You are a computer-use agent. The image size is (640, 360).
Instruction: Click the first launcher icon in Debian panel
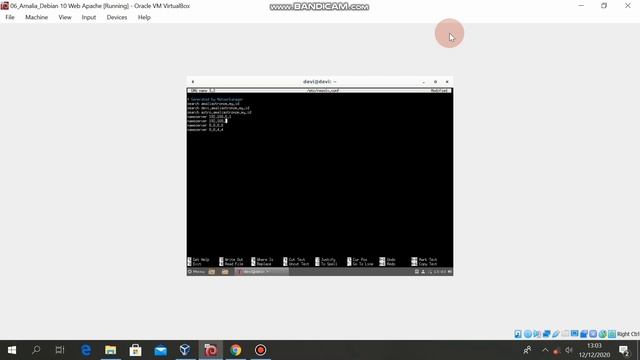click(x=212, y=272)
